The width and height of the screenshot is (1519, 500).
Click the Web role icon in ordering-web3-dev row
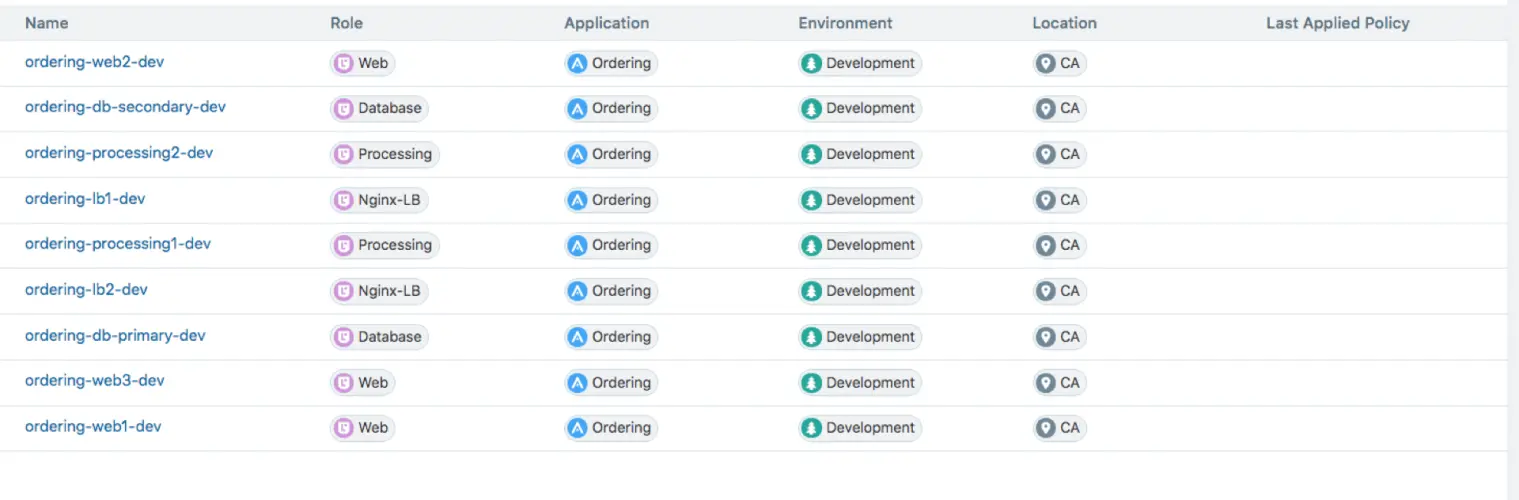coord(344,383)
